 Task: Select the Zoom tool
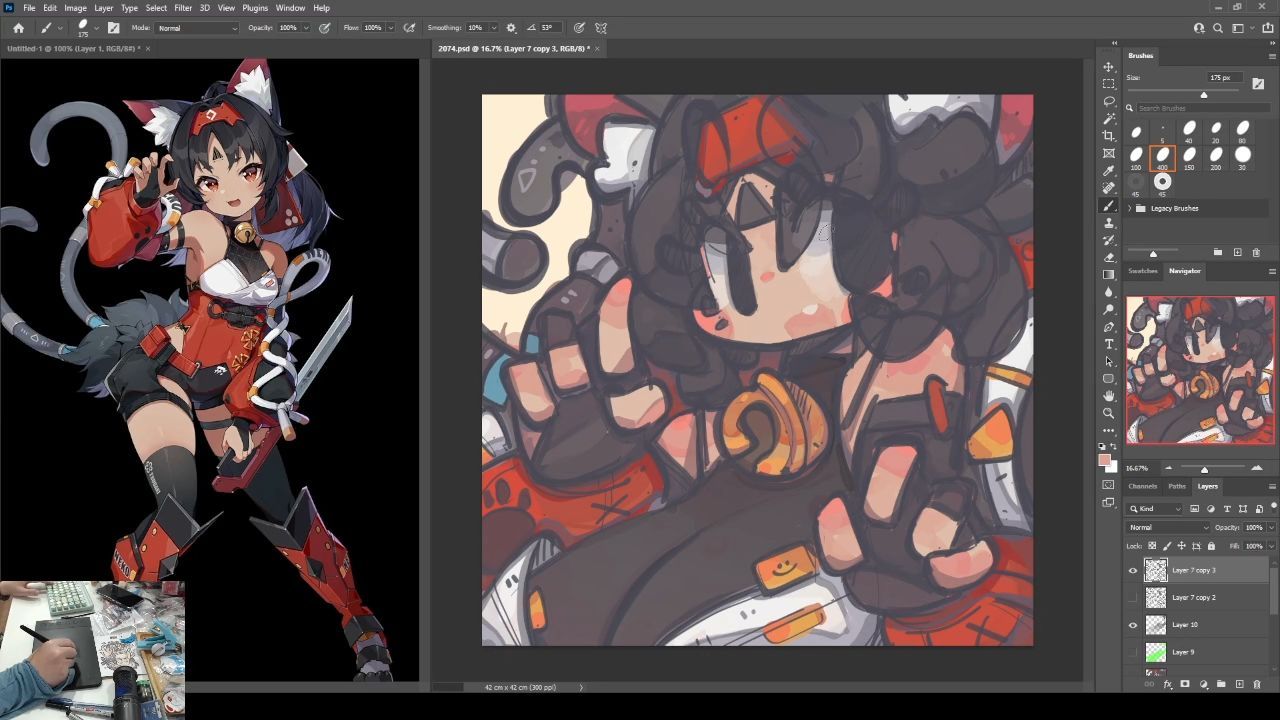point(1109,413)
